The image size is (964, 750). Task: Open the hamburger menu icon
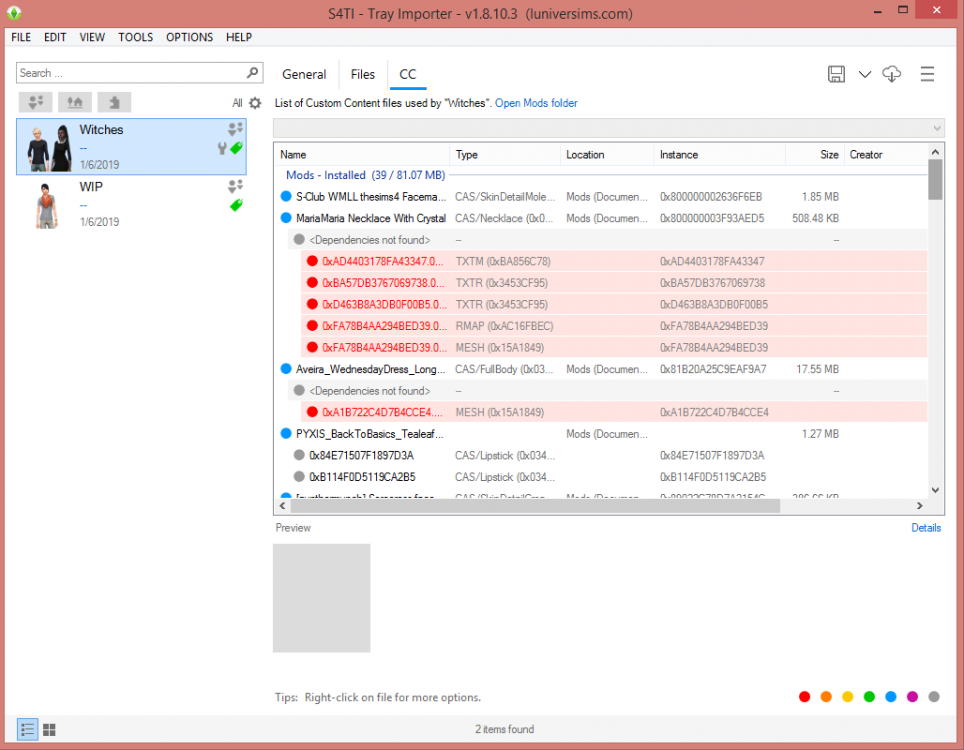tap(927, 74)
